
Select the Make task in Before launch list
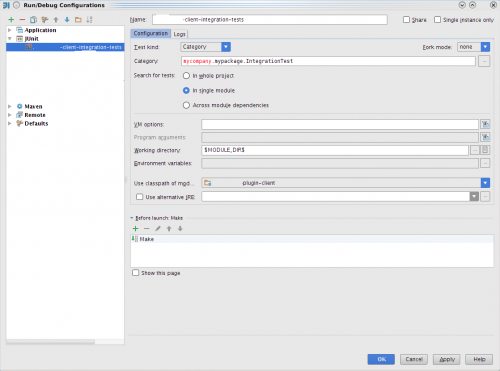click(312, 239)
